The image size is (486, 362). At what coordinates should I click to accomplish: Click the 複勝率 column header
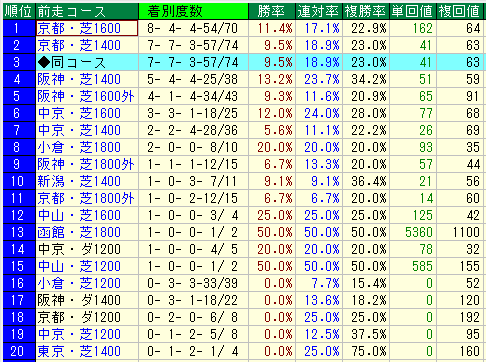coord(366,11)
